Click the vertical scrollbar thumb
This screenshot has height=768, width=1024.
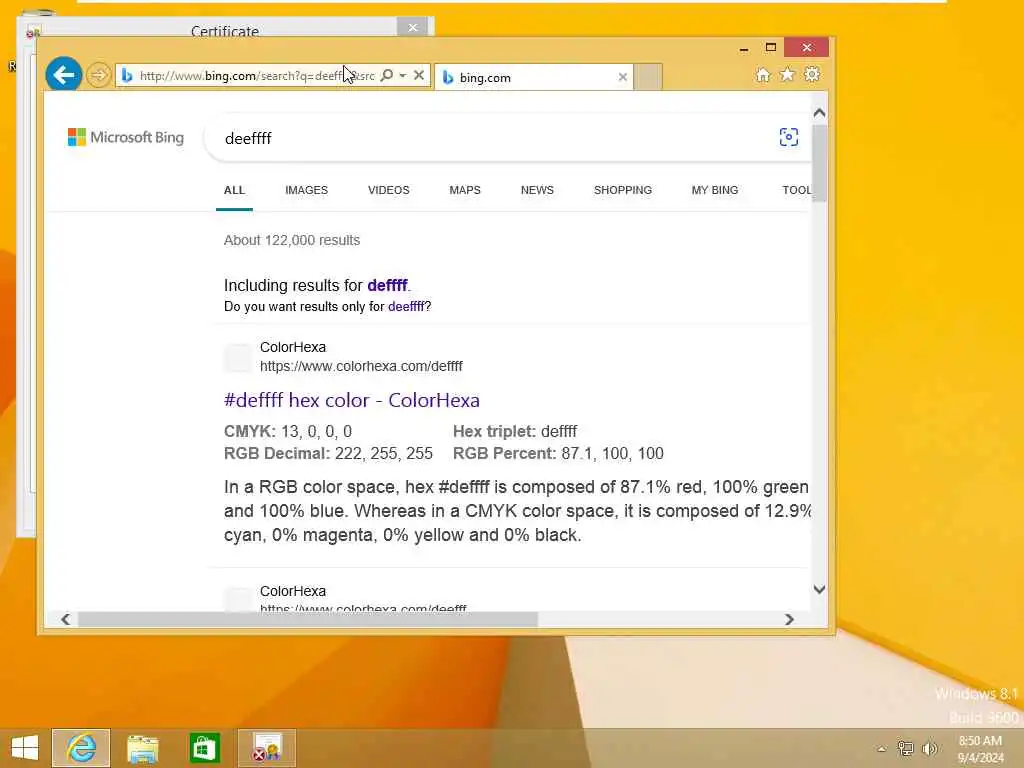tap(820, 163)
